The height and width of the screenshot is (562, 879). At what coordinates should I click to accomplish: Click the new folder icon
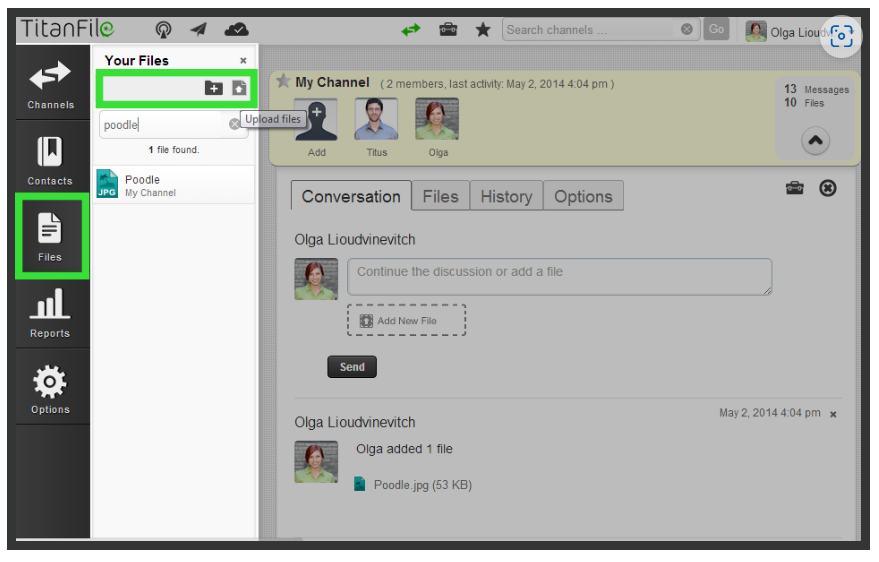pos(214,88)
